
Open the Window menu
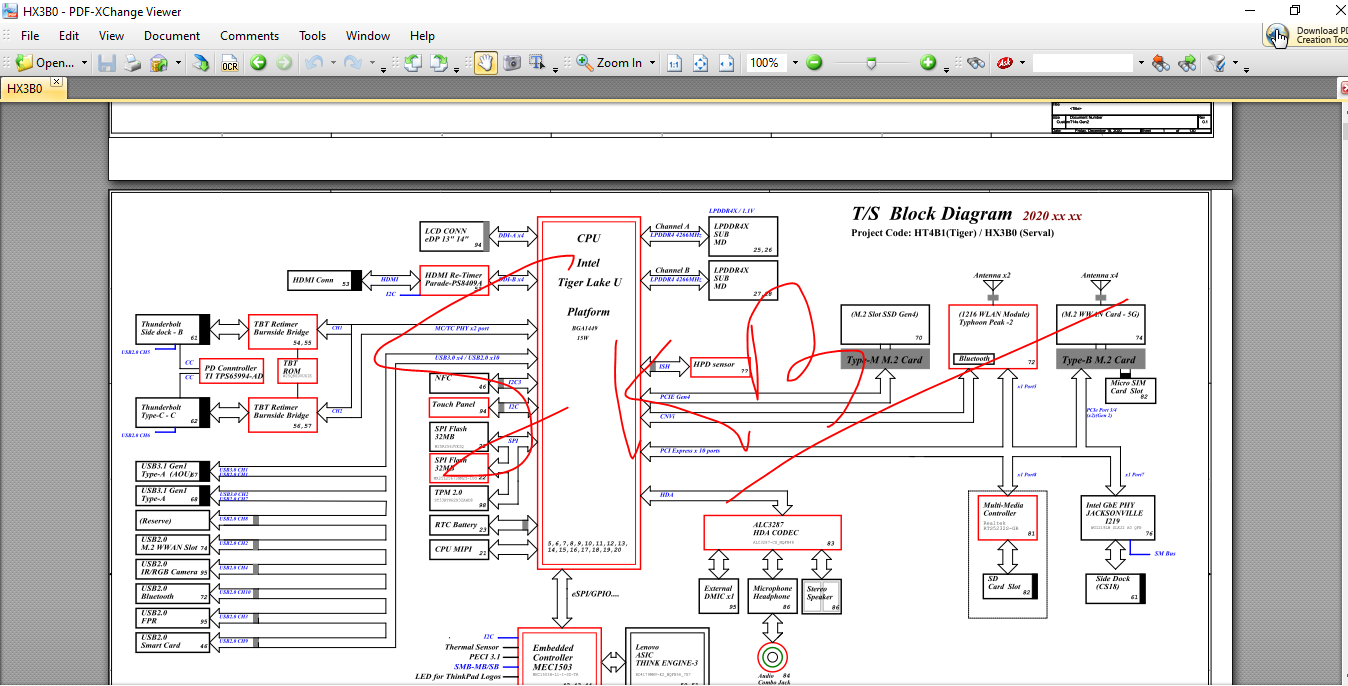coord(368,36)
